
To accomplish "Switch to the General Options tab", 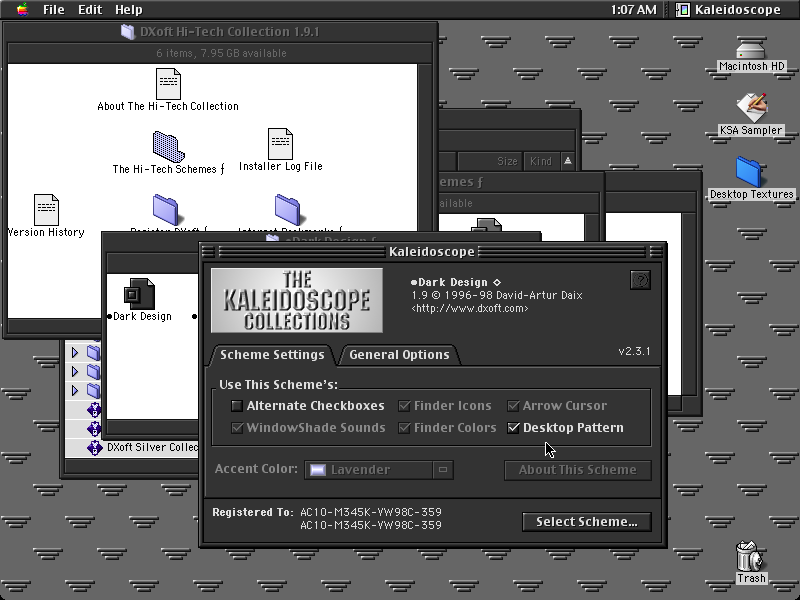I will 399,355.
